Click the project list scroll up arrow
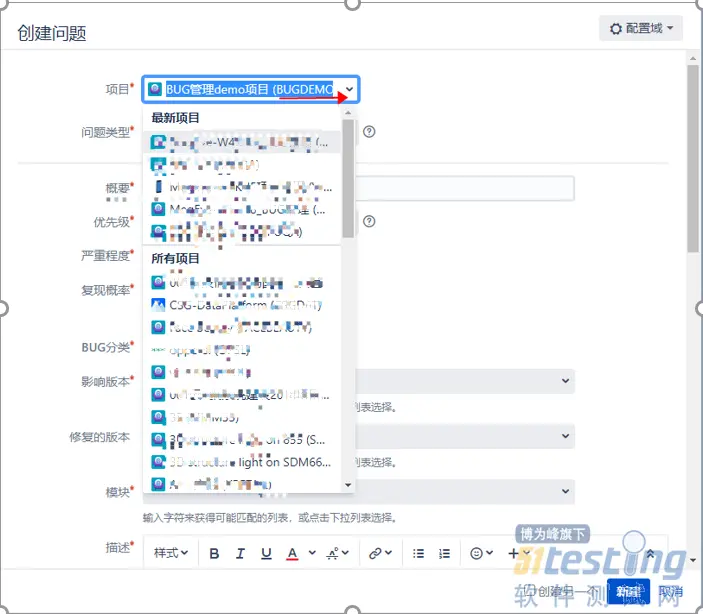This screenshot has height=614, width=703. click(x=348, y=113)
